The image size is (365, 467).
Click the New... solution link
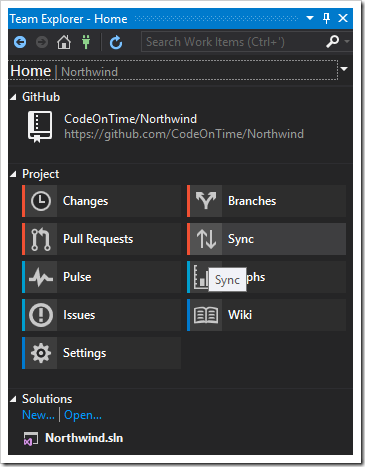pos(38,415)
